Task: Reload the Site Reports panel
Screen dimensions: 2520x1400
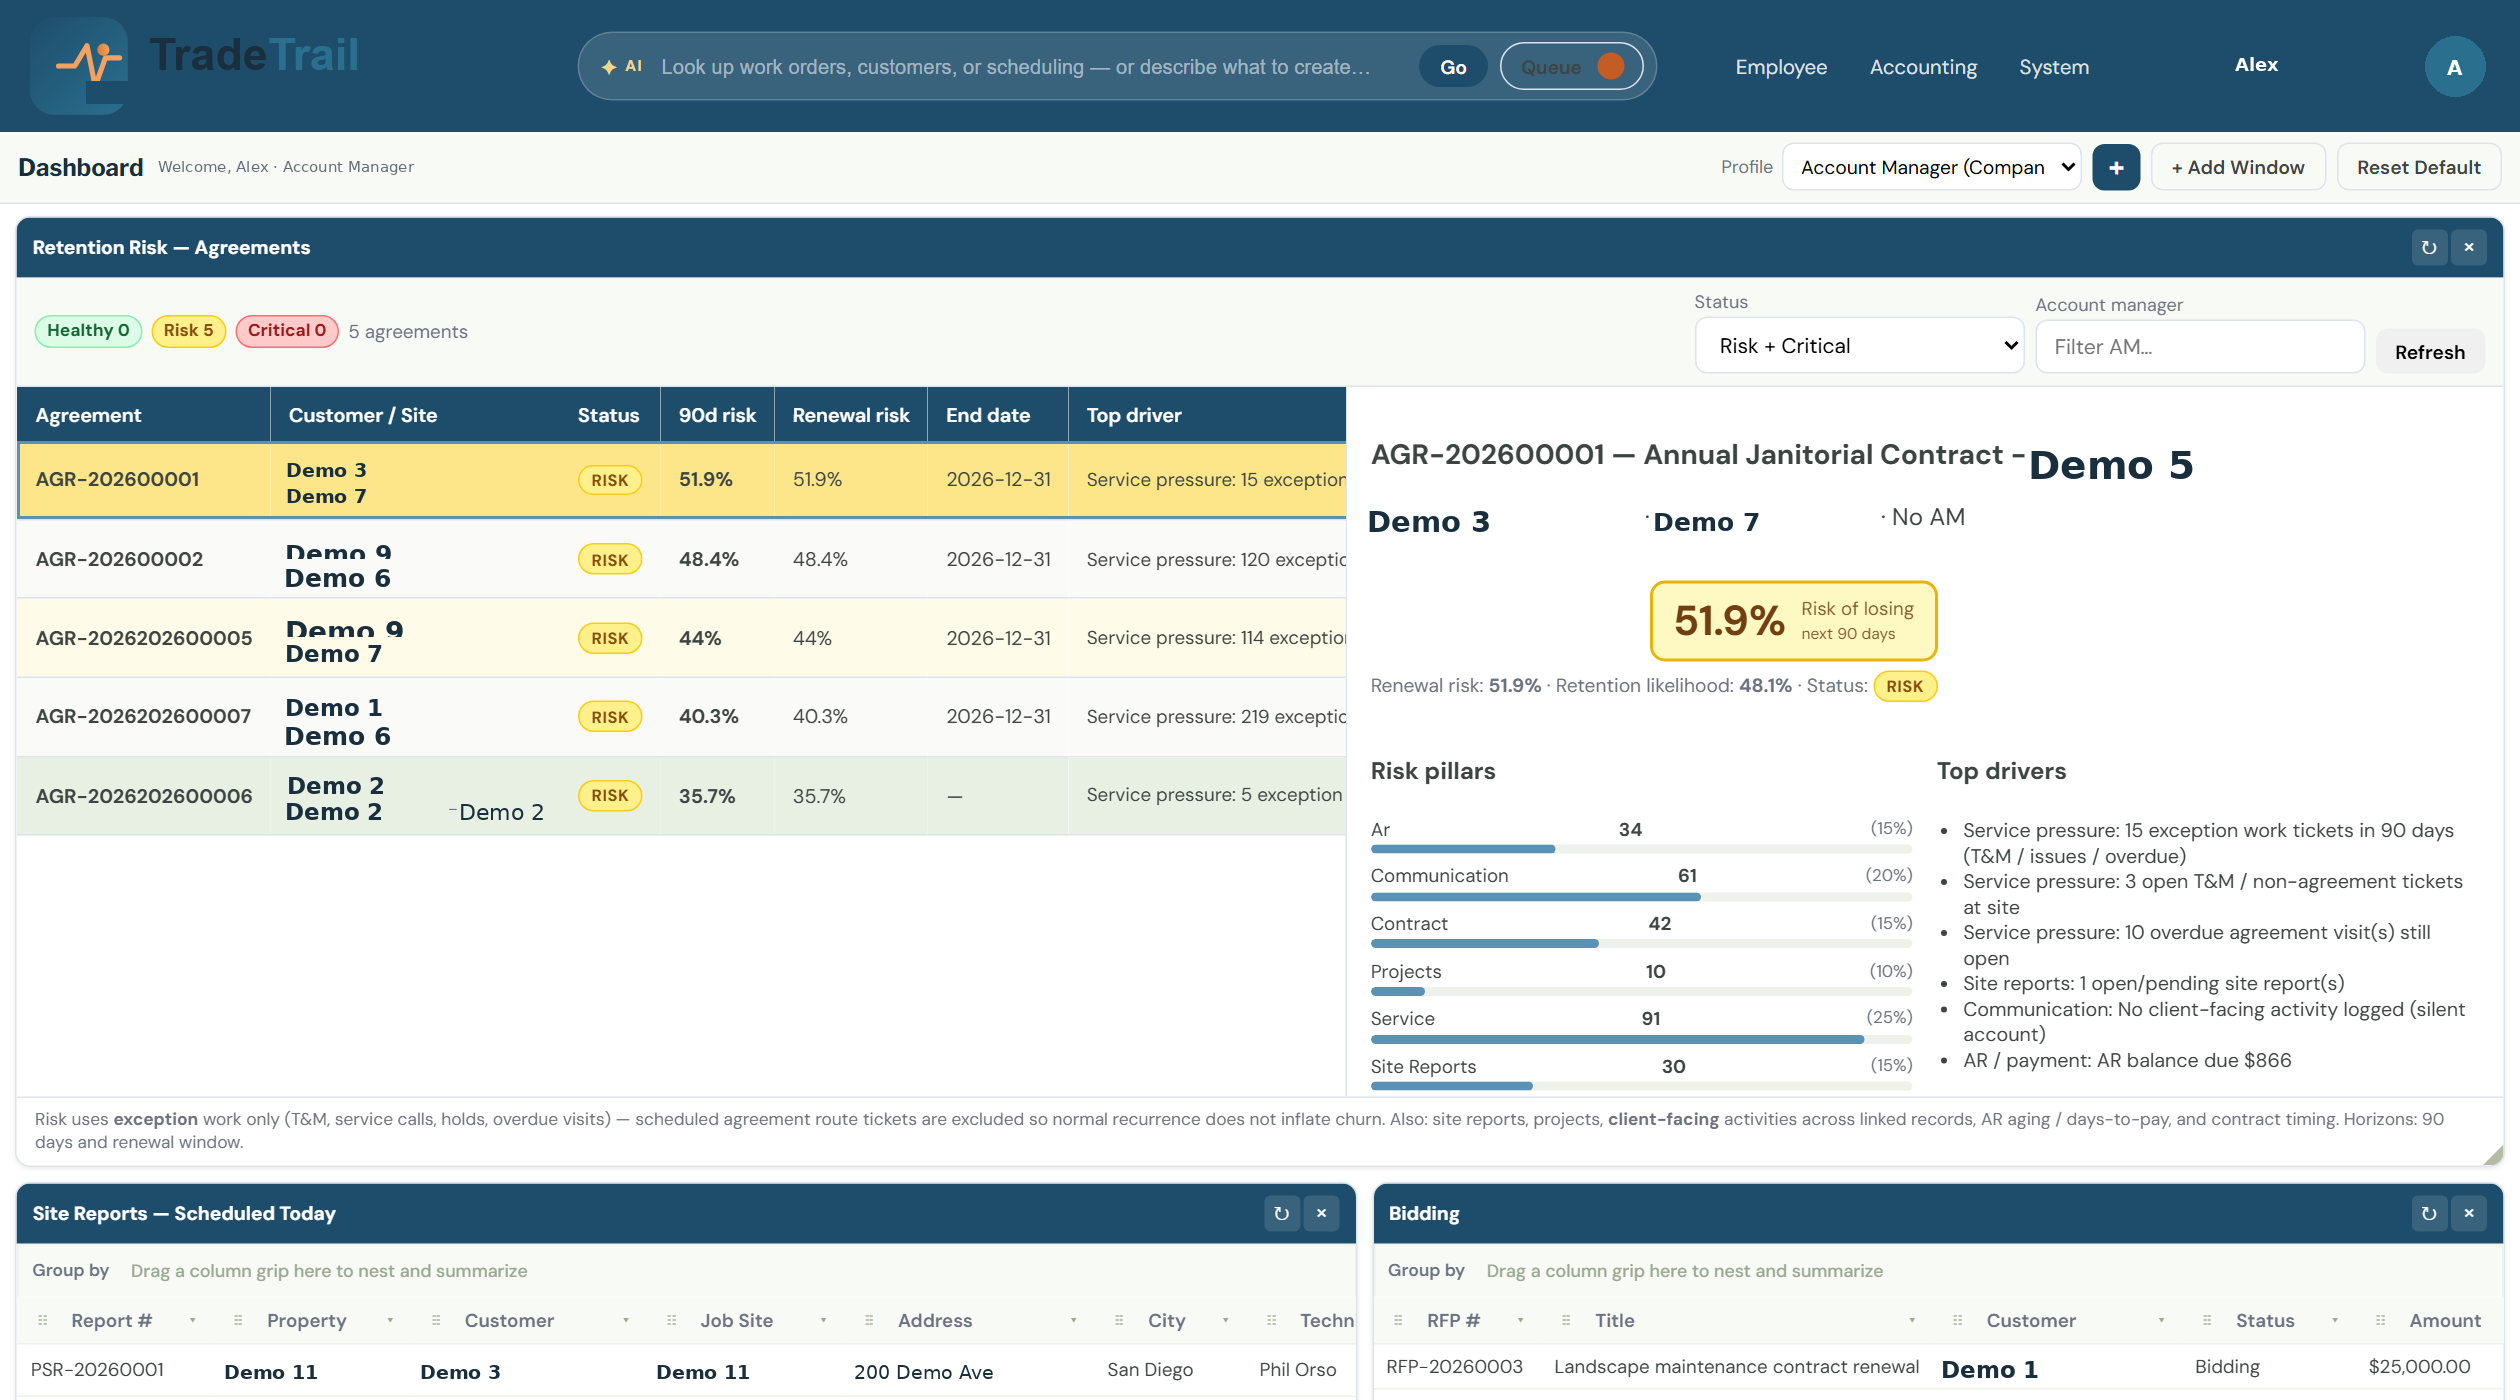Action: [x=1282, y=1214]
